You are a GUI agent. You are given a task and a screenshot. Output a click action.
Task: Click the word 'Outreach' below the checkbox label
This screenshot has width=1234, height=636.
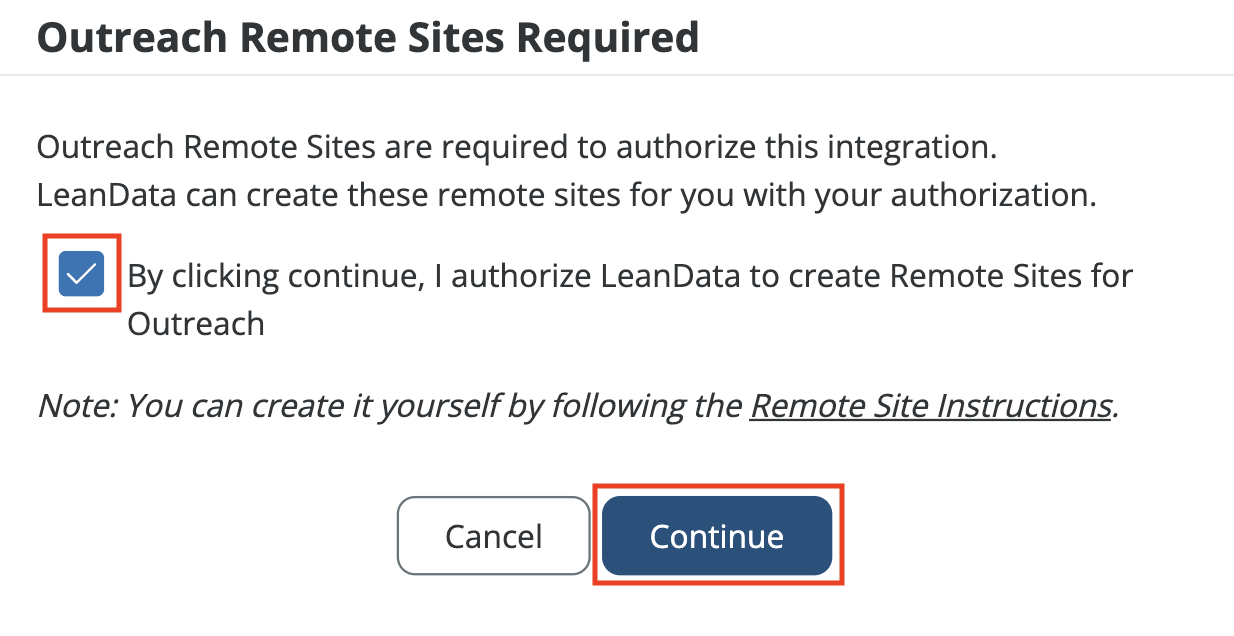click(196, 324)
